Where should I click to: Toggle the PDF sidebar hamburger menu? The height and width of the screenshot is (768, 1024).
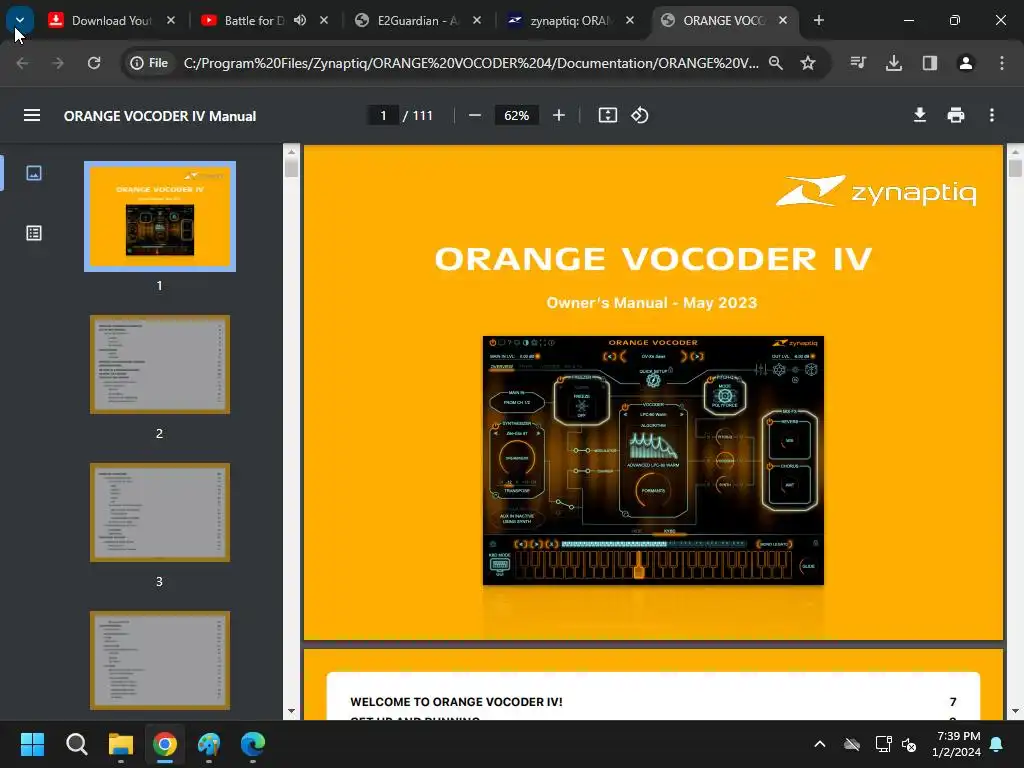[32, 116]
